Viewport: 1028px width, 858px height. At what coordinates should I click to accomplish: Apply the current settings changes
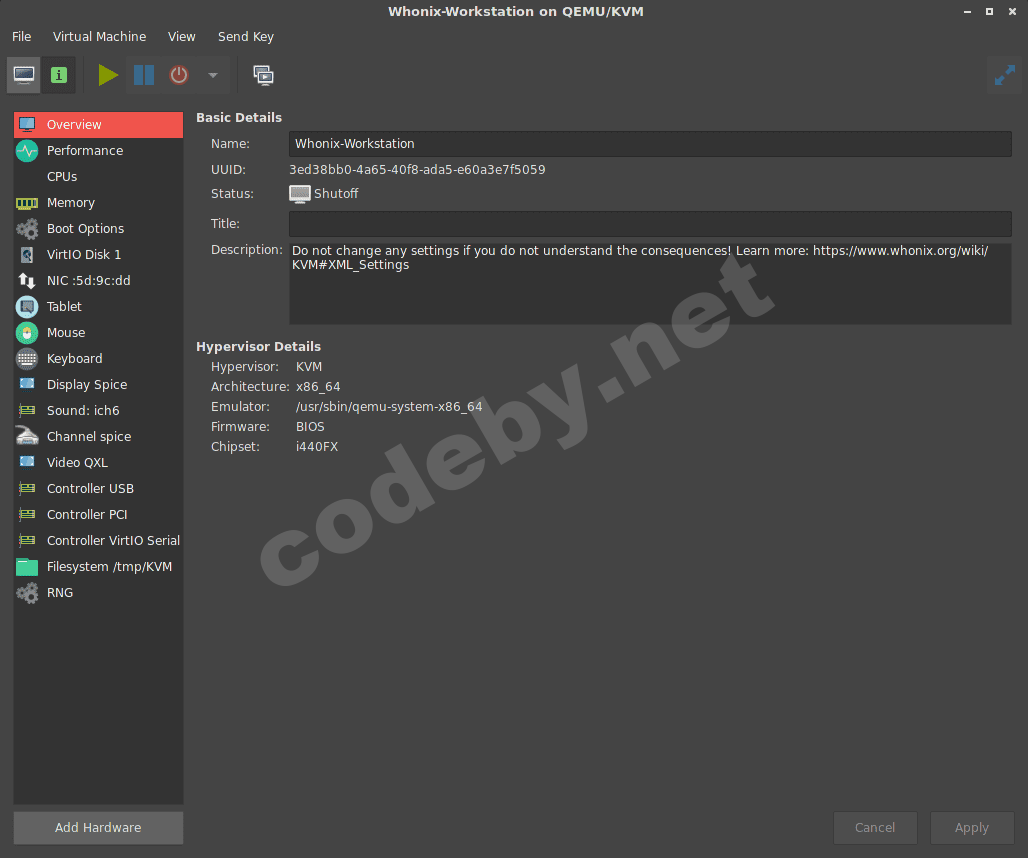(971, 827)
